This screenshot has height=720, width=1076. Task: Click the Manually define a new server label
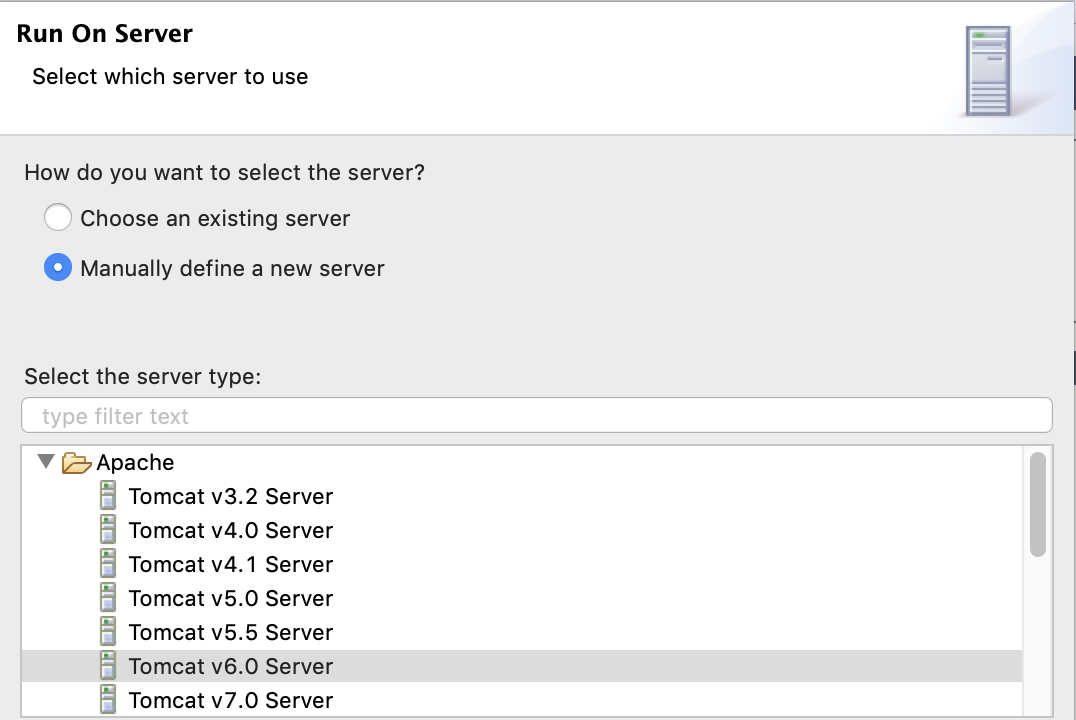click(232, 268)
